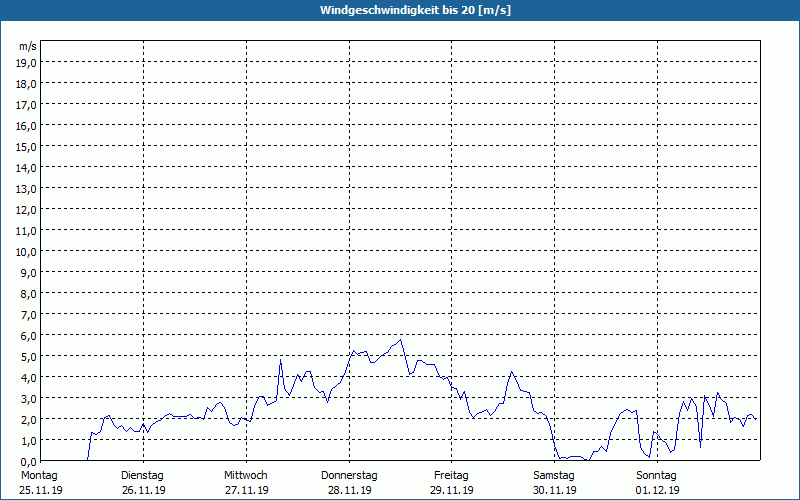The height and width of the screenshot is (500, 800).
Task: Click the '8,0' y-axis label
Action: point(29,294)
